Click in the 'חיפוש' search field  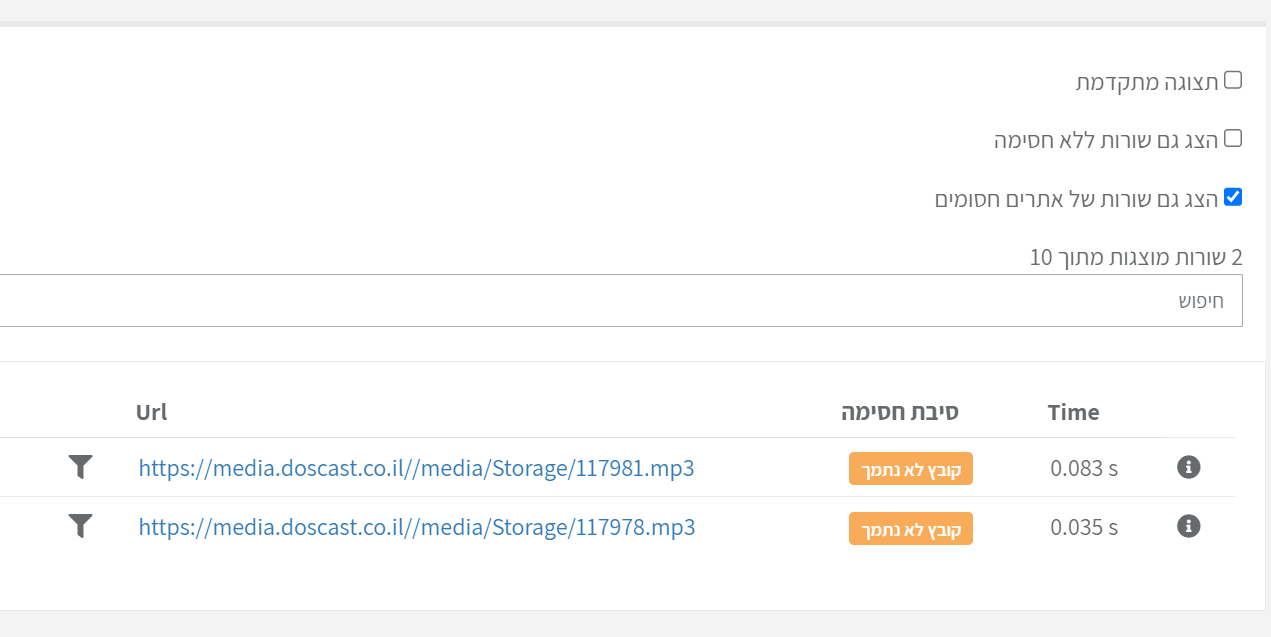(x=620, y=300)
